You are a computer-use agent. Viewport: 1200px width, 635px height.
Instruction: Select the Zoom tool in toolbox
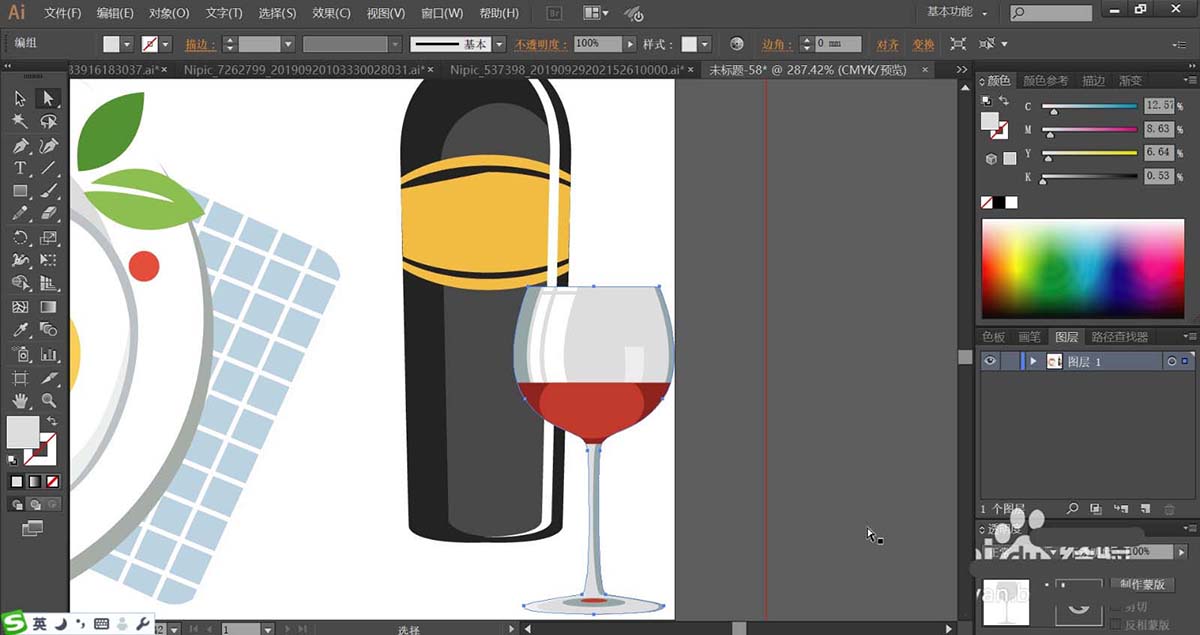click(x=47, y=401)
